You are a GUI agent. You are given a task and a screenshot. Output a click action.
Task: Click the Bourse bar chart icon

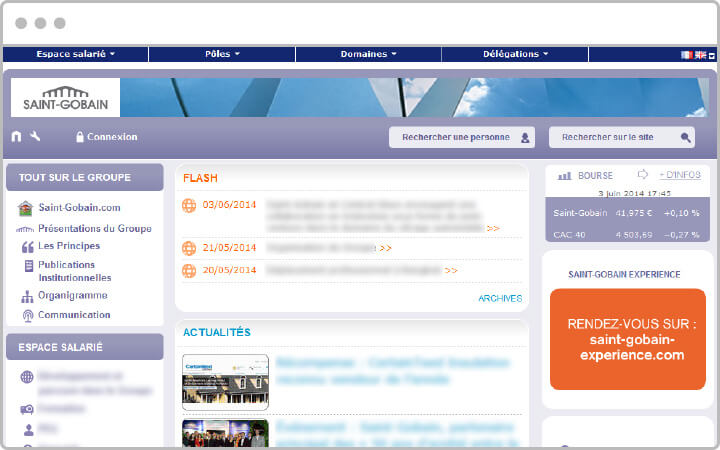[564, 176]
